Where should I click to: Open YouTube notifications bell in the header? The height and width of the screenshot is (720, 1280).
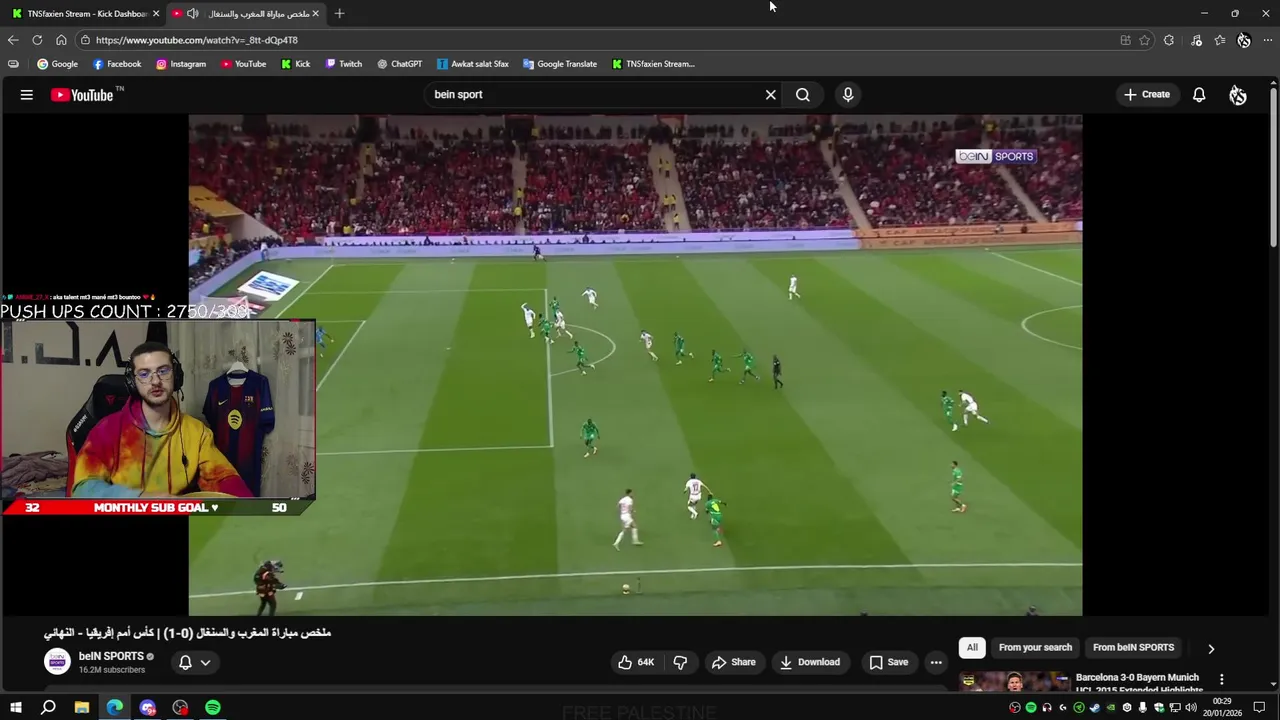1199,95
